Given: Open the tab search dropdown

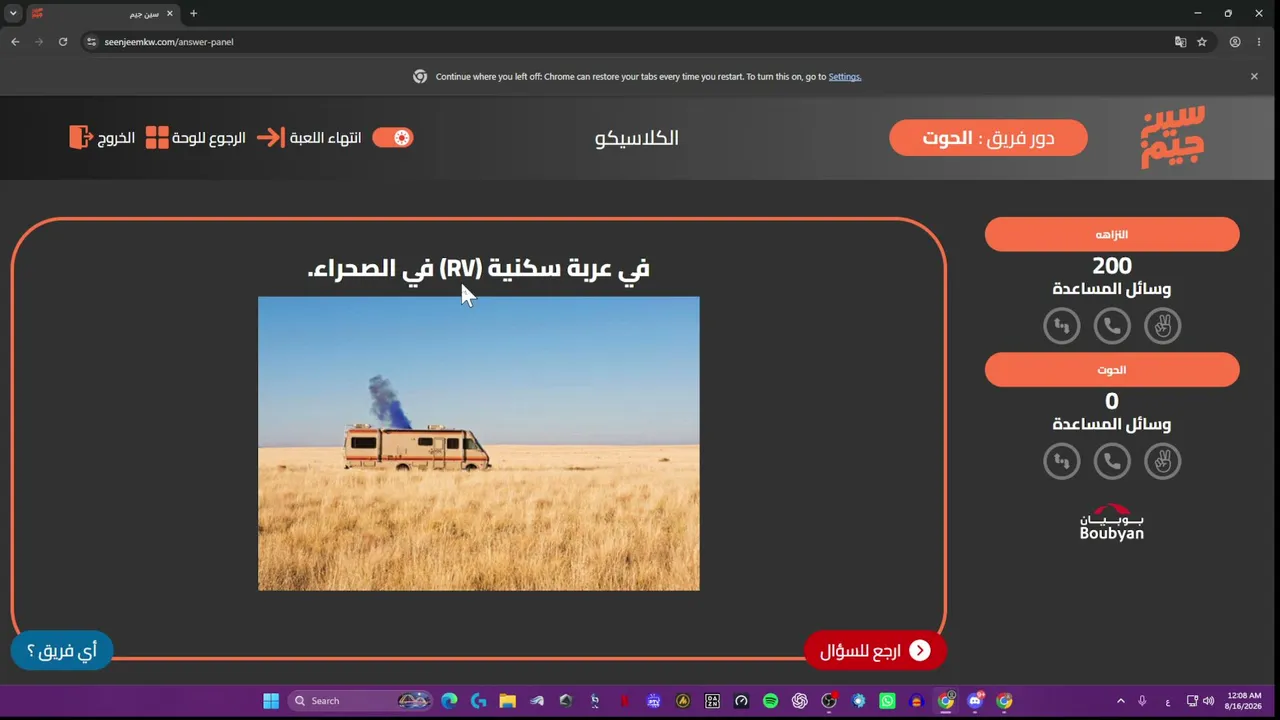Looking at the screenshot, I should click(x=13, y=14).
